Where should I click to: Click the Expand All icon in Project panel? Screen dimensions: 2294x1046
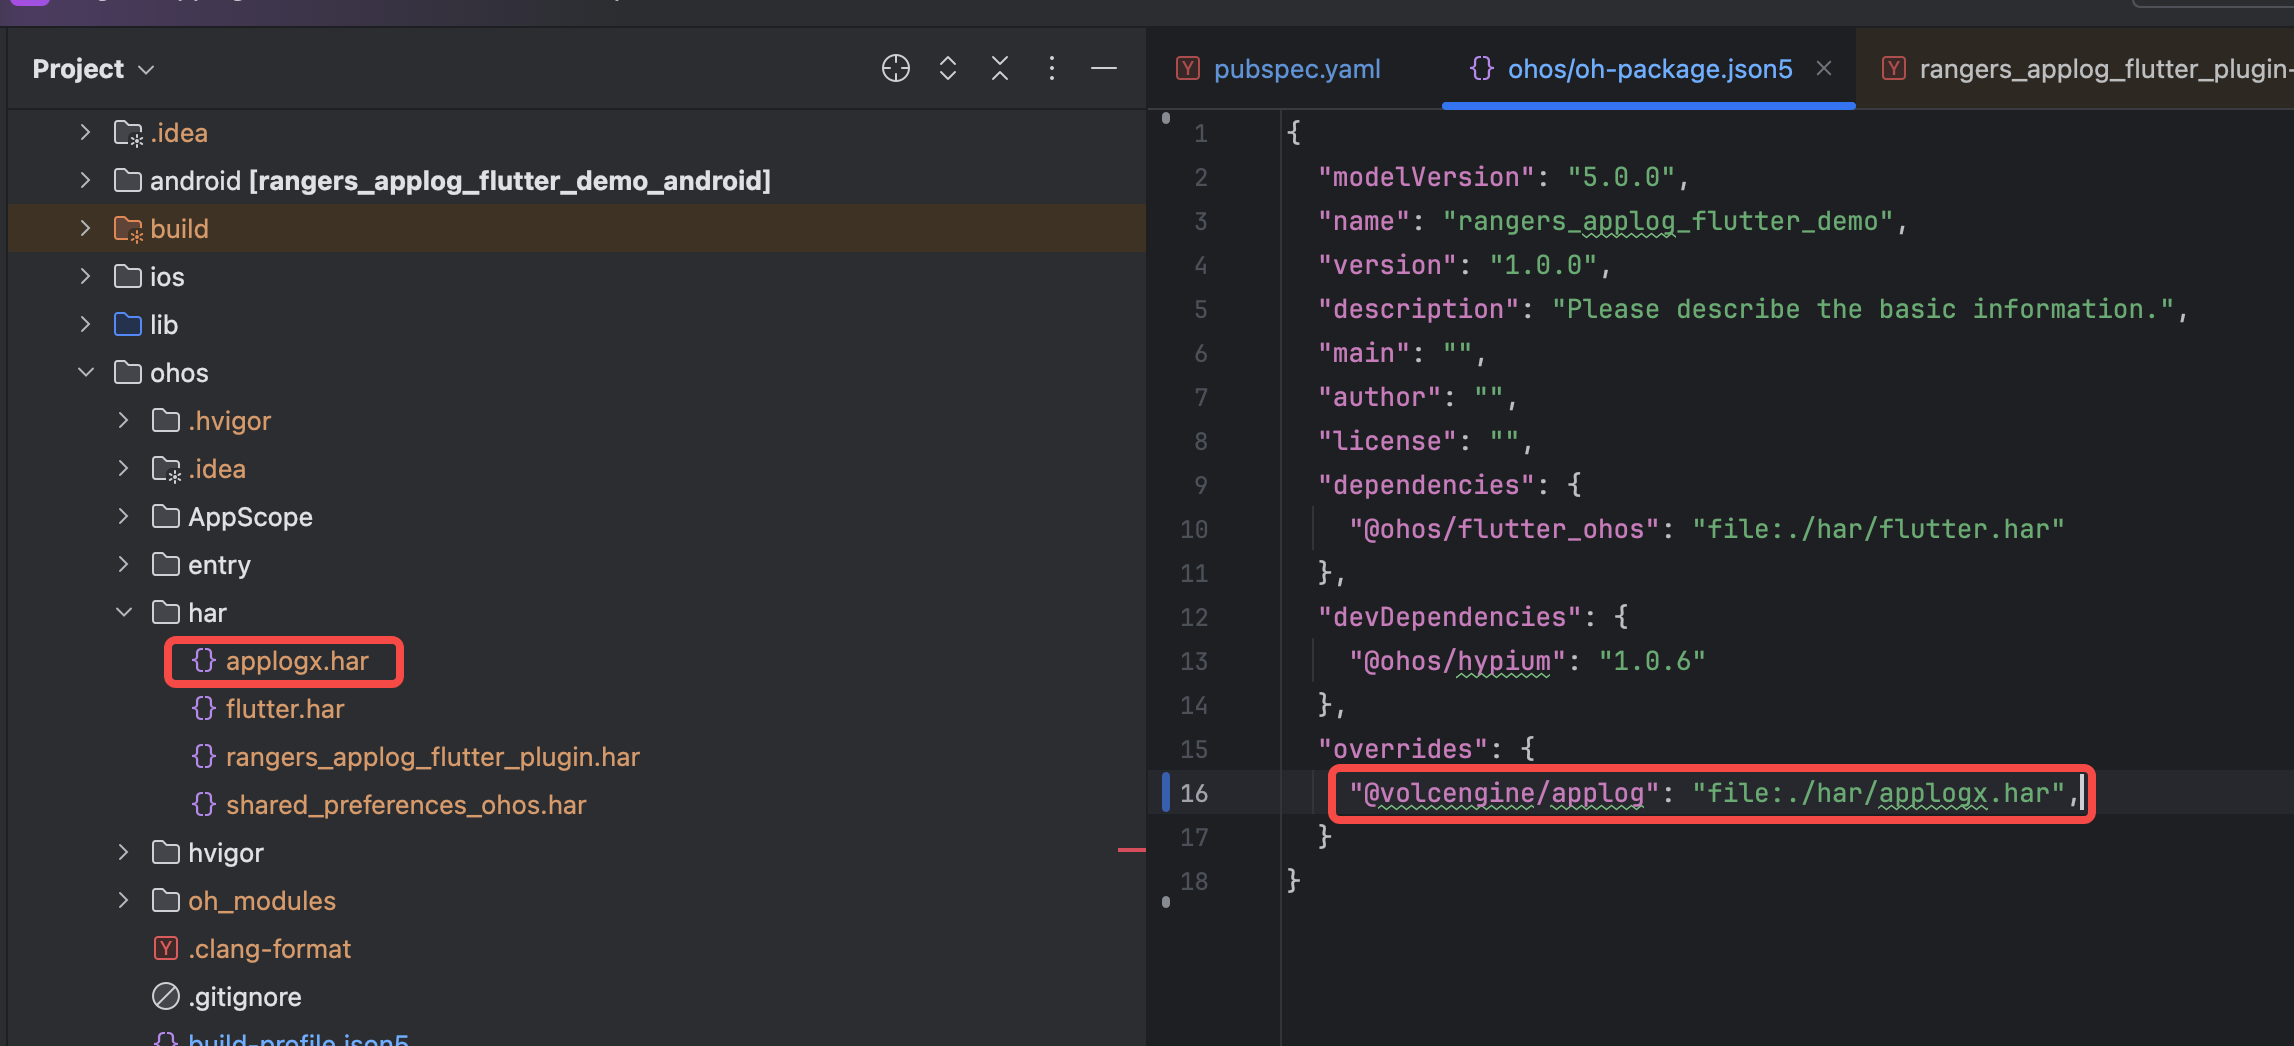948,68
